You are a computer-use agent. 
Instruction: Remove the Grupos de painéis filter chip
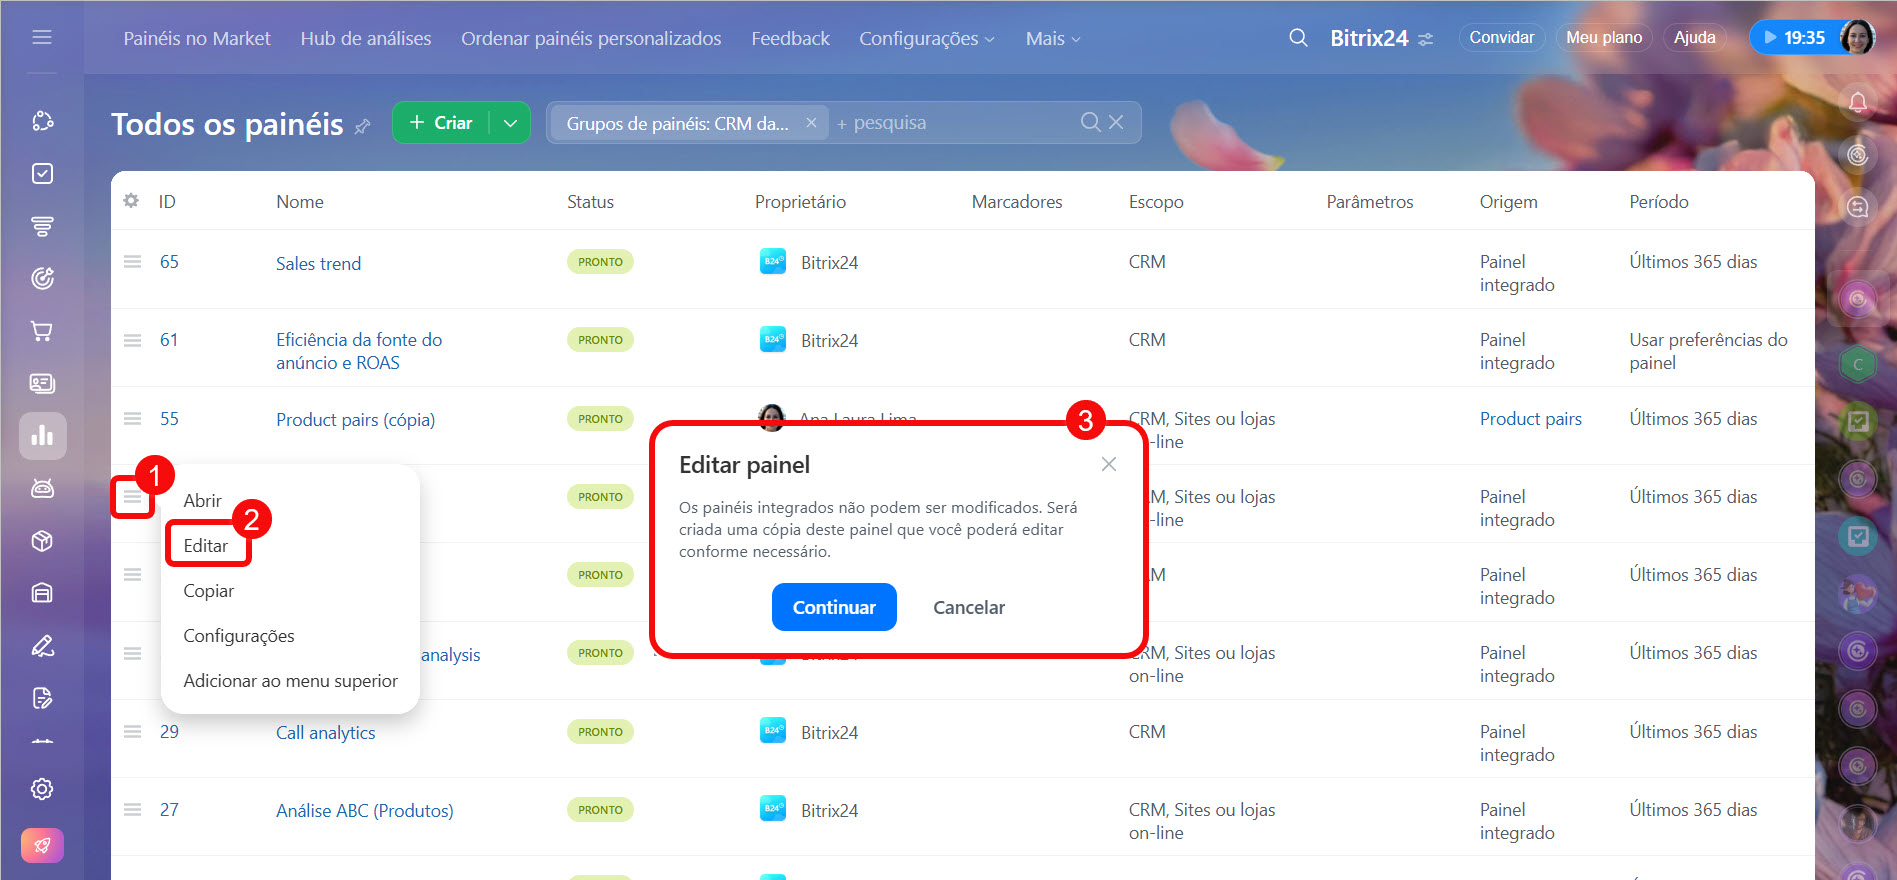pyautogui.click(x=811, y=123)
